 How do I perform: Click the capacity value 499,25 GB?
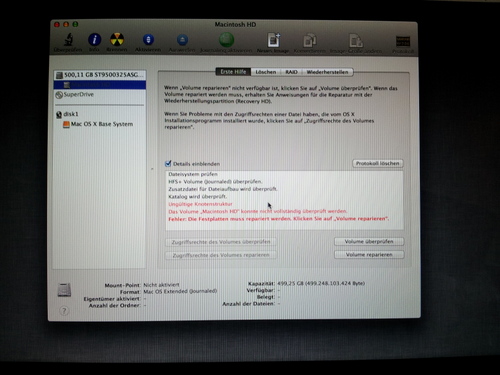321,283
